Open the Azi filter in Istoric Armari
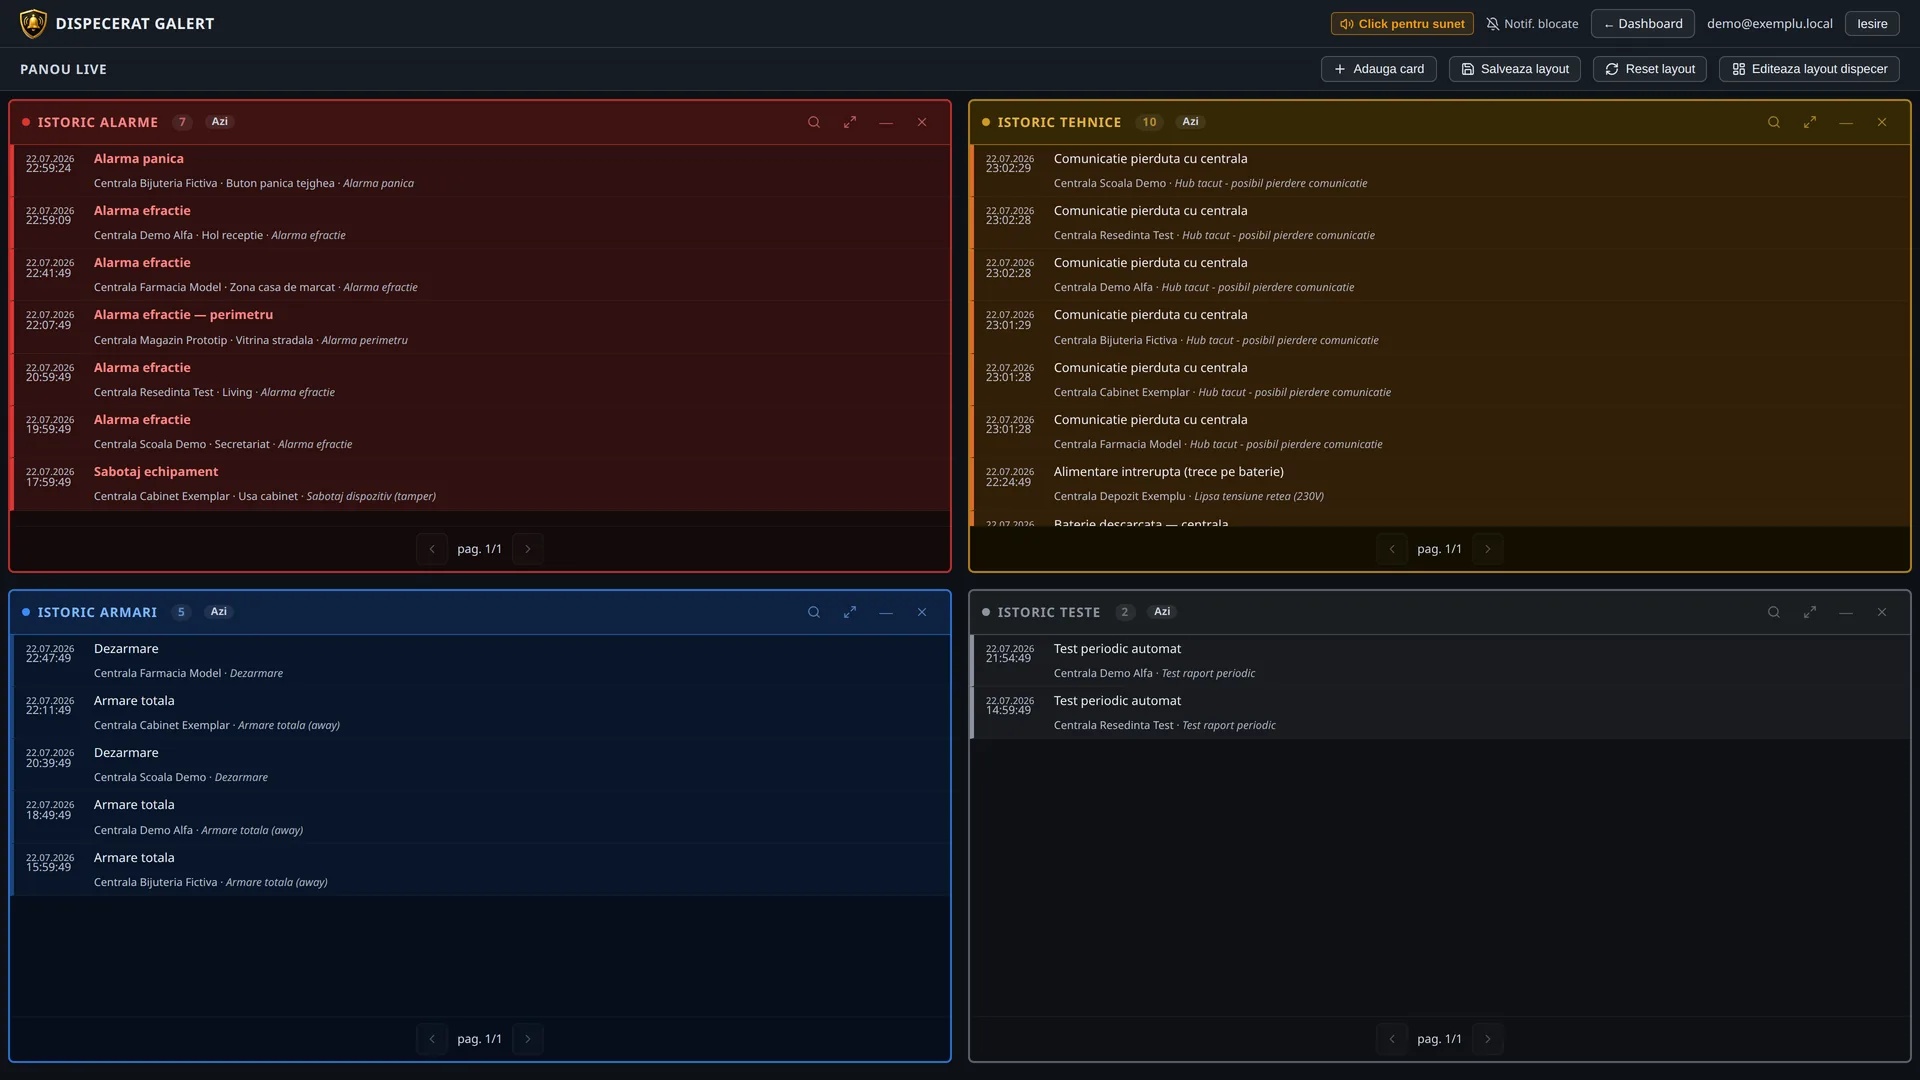1920x1080 pixels. click(219, 612)
